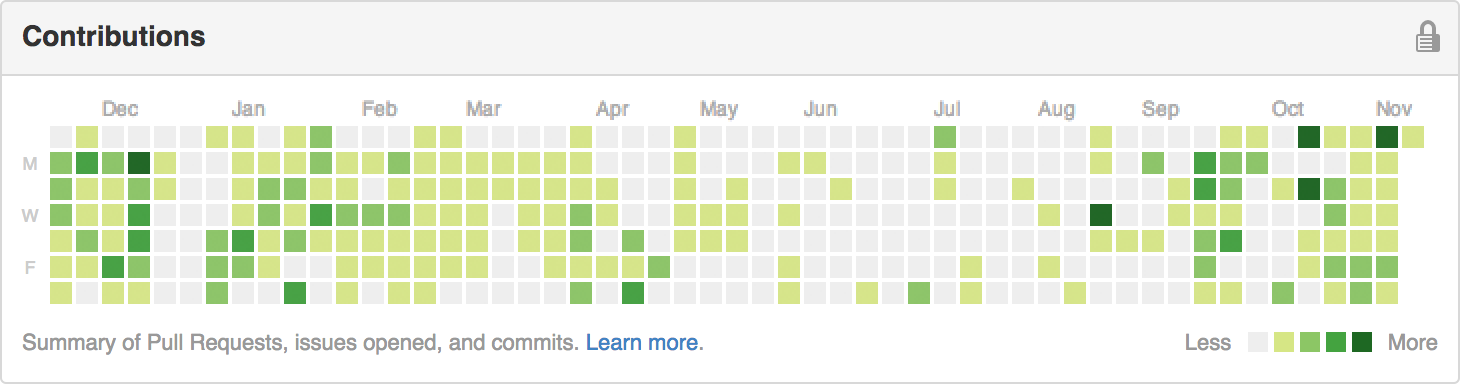1460x384 pixels.
Task: Select the darkest green legend swatch
Action: point(1362,343)
